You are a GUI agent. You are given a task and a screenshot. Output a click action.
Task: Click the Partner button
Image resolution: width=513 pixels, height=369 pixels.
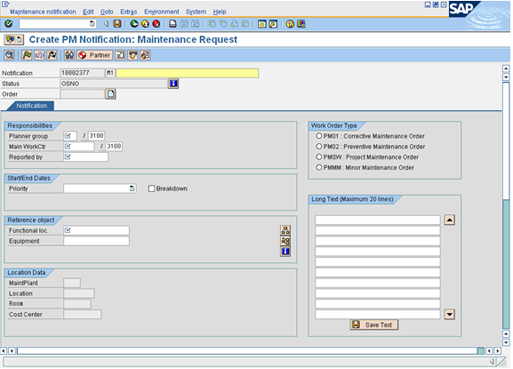coord(95,55)
